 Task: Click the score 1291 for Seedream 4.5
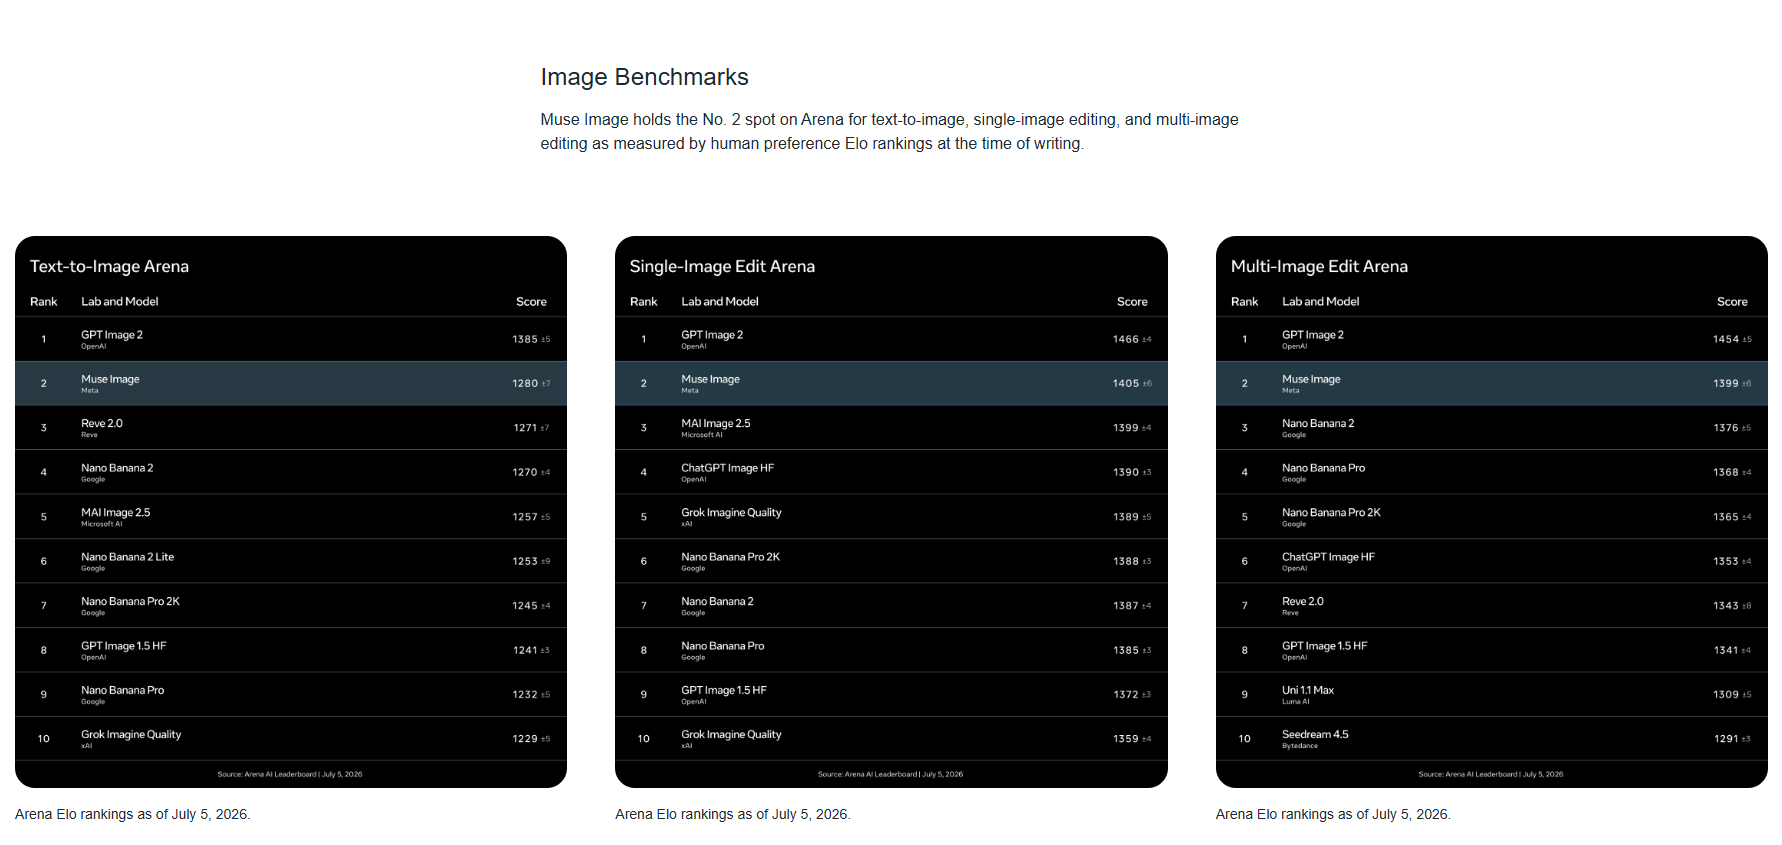coord(1726,739)
